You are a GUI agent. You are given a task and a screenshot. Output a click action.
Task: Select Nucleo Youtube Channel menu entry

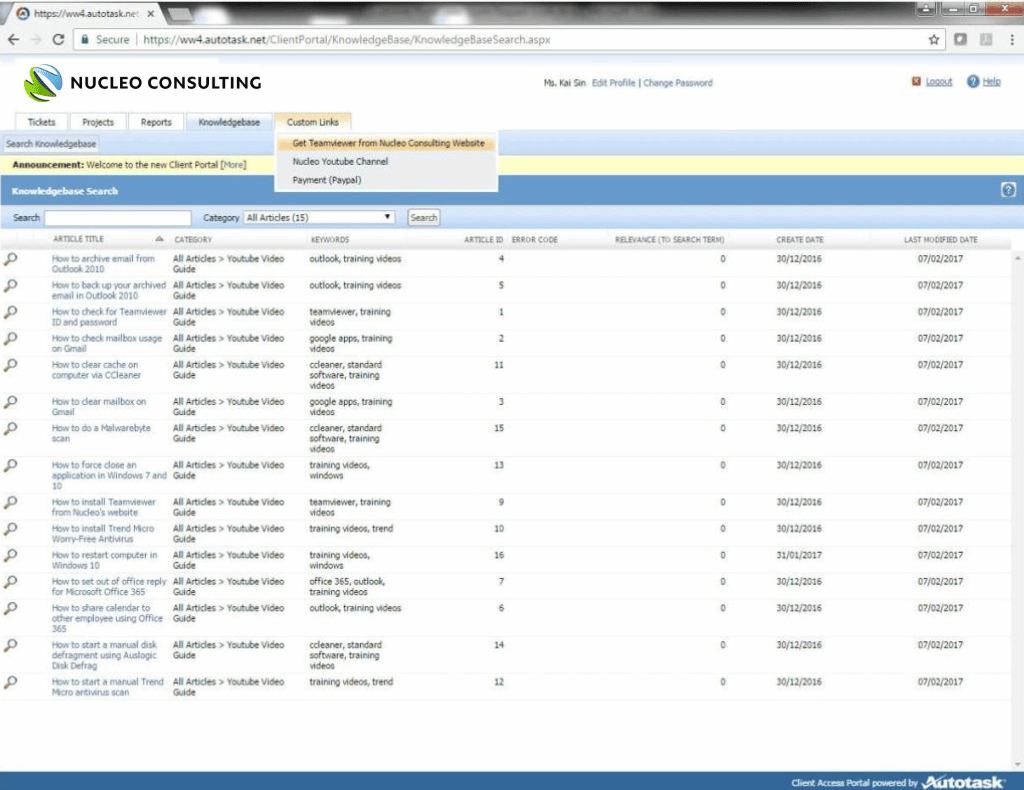tap(340, 161)
